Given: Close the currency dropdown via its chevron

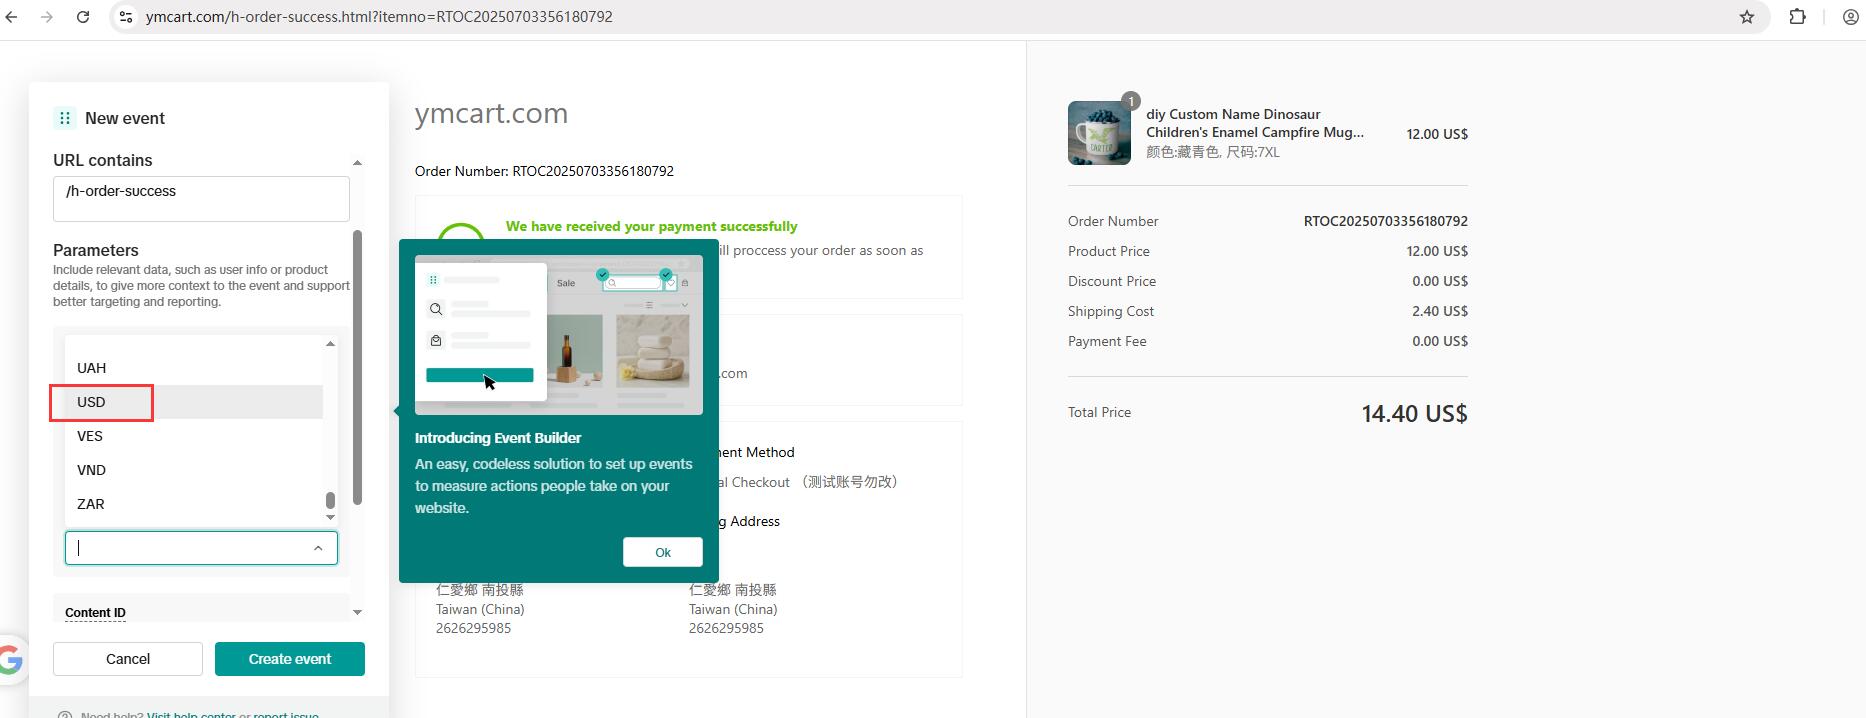Looking at the screenshot, I should [318, 548].
